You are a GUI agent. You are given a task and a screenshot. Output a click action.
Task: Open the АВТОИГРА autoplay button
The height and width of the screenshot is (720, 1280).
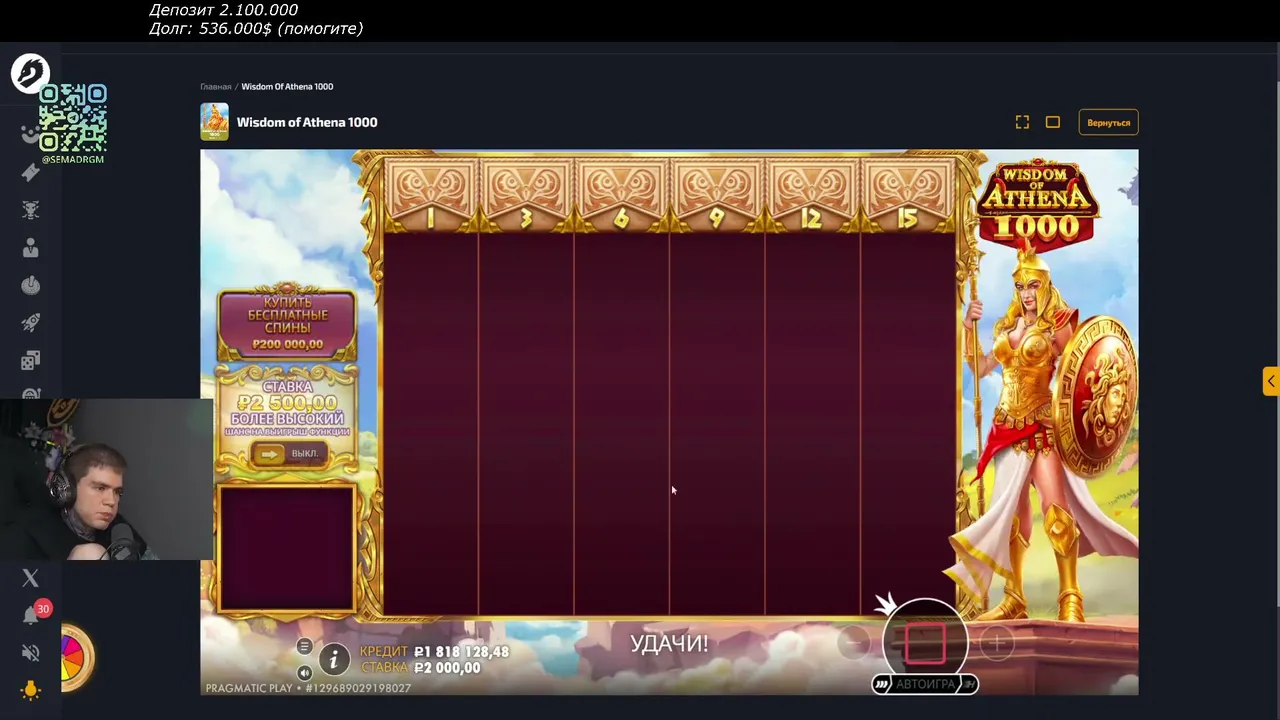[x=925, y=684]
